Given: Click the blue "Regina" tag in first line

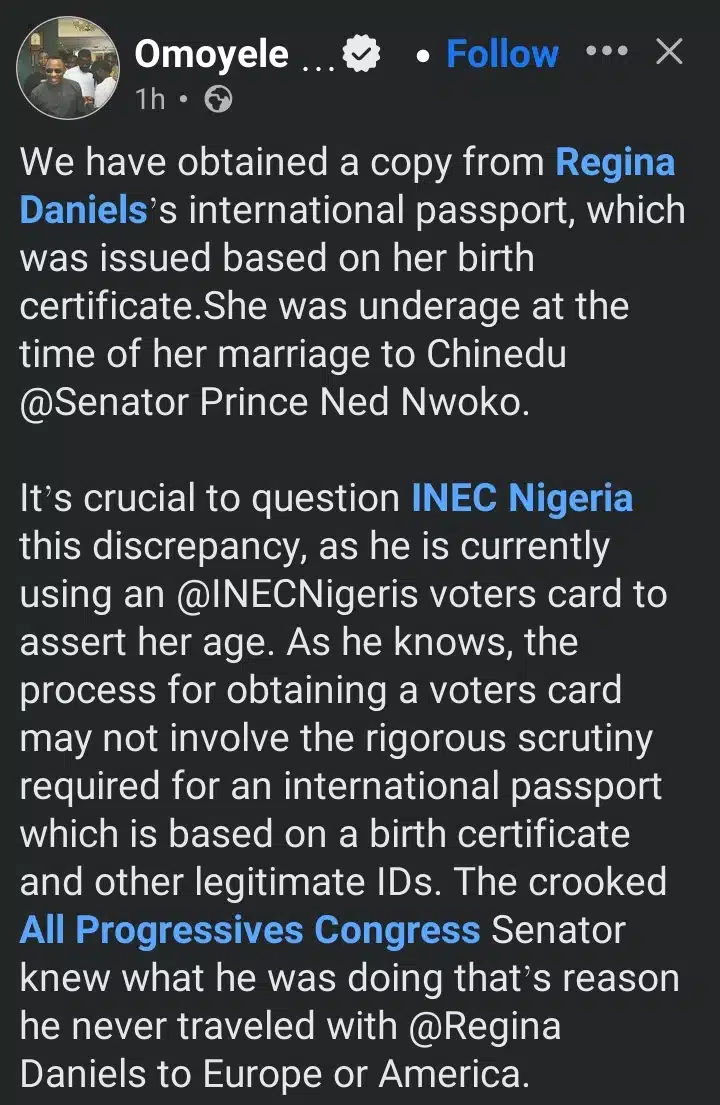Looking at the screenshot, I should tap(615, 162).
